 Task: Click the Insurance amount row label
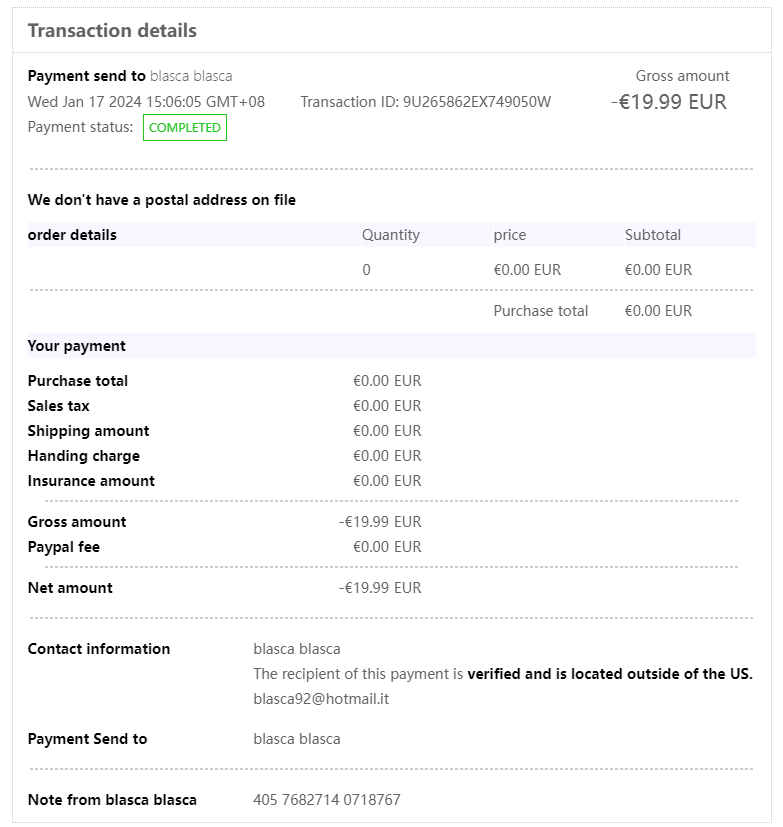point(91,481)
